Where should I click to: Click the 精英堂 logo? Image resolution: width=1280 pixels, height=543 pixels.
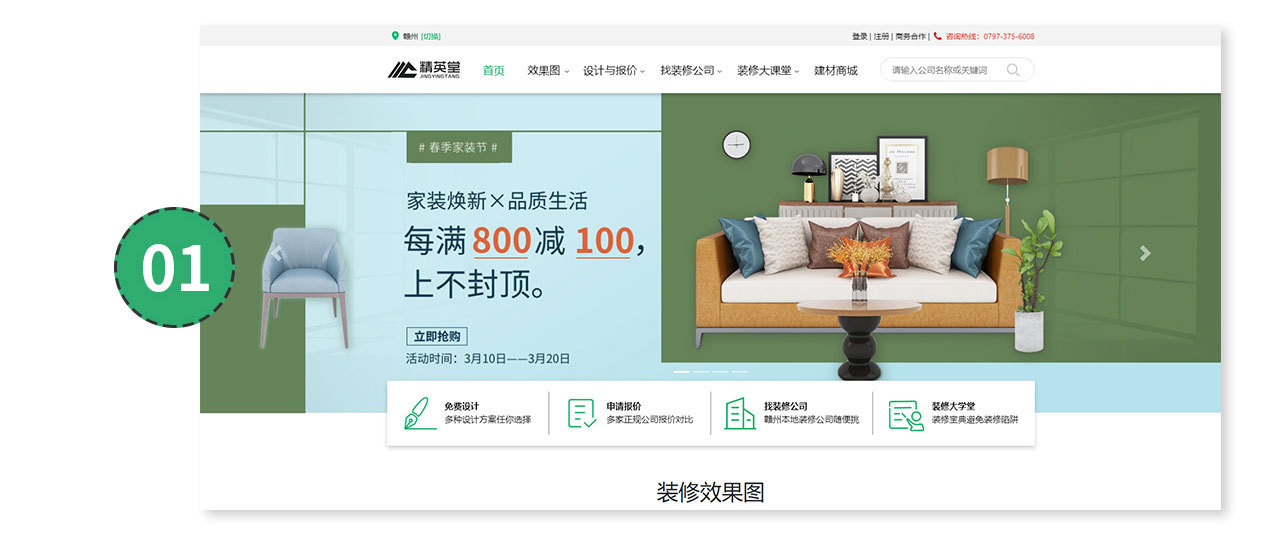(x=425, y=70)
